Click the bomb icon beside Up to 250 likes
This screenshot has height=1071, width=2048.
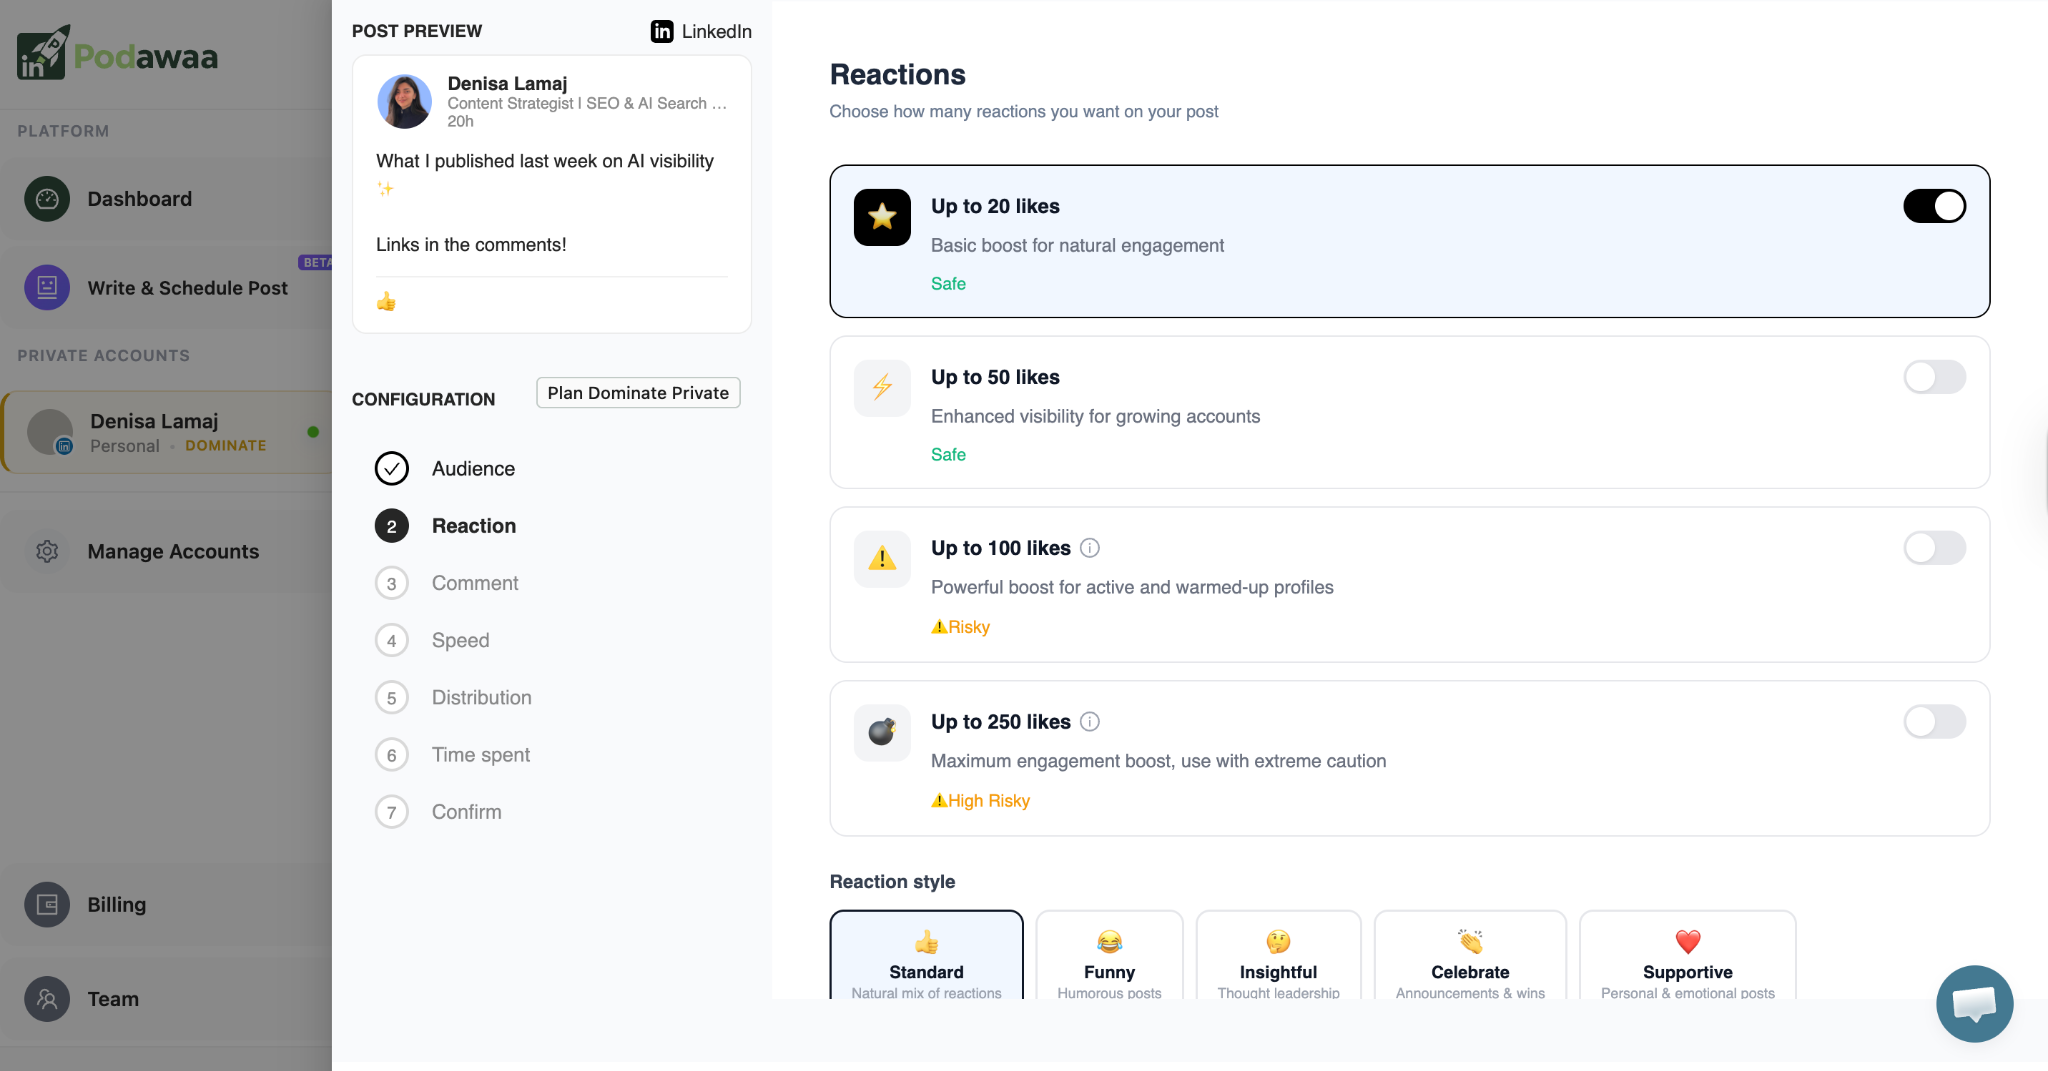pyautogui.click(x=881, y=732)
